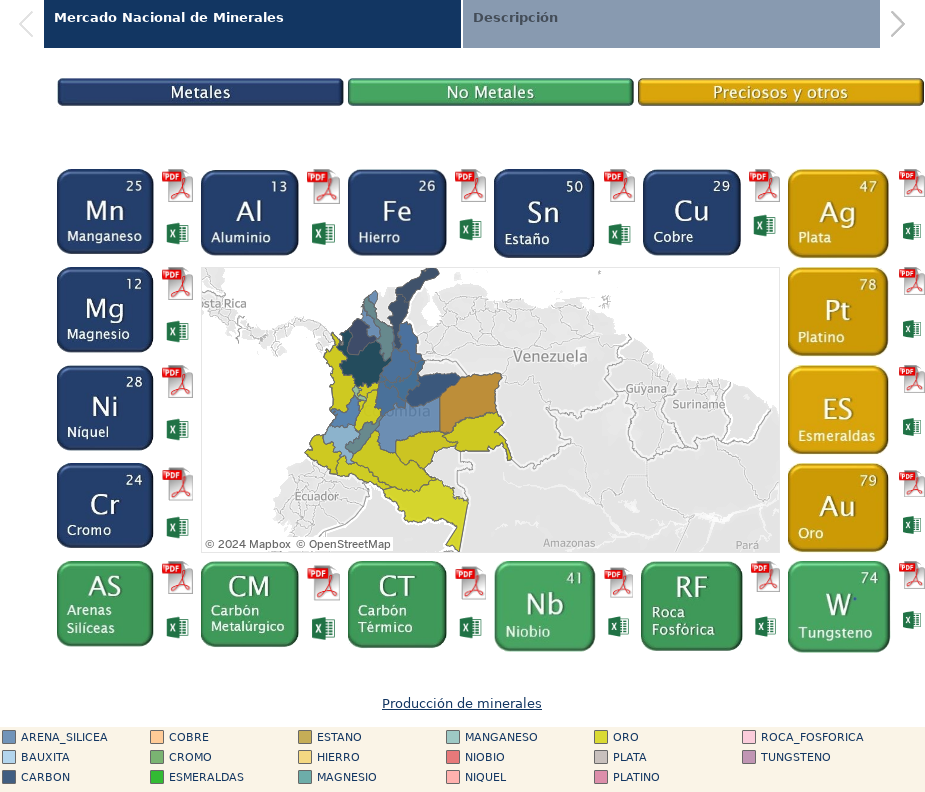
Task: Select the Mercado Nacional de Minerales tab
Action: pos(168,18)
